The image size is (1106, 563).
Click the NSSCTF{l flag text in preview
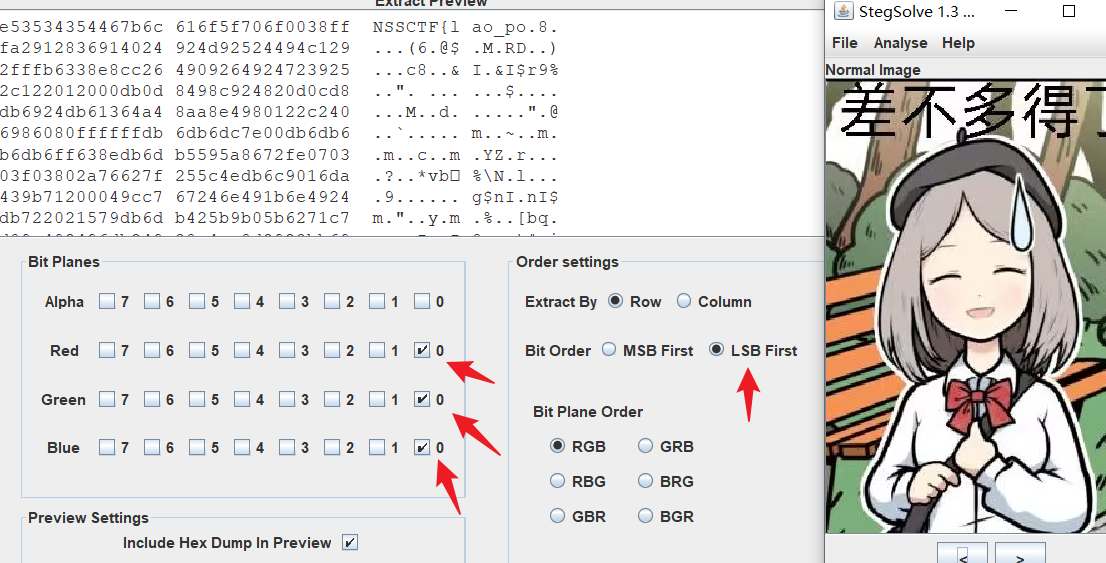pyautogui.click(x=415, y=28)
